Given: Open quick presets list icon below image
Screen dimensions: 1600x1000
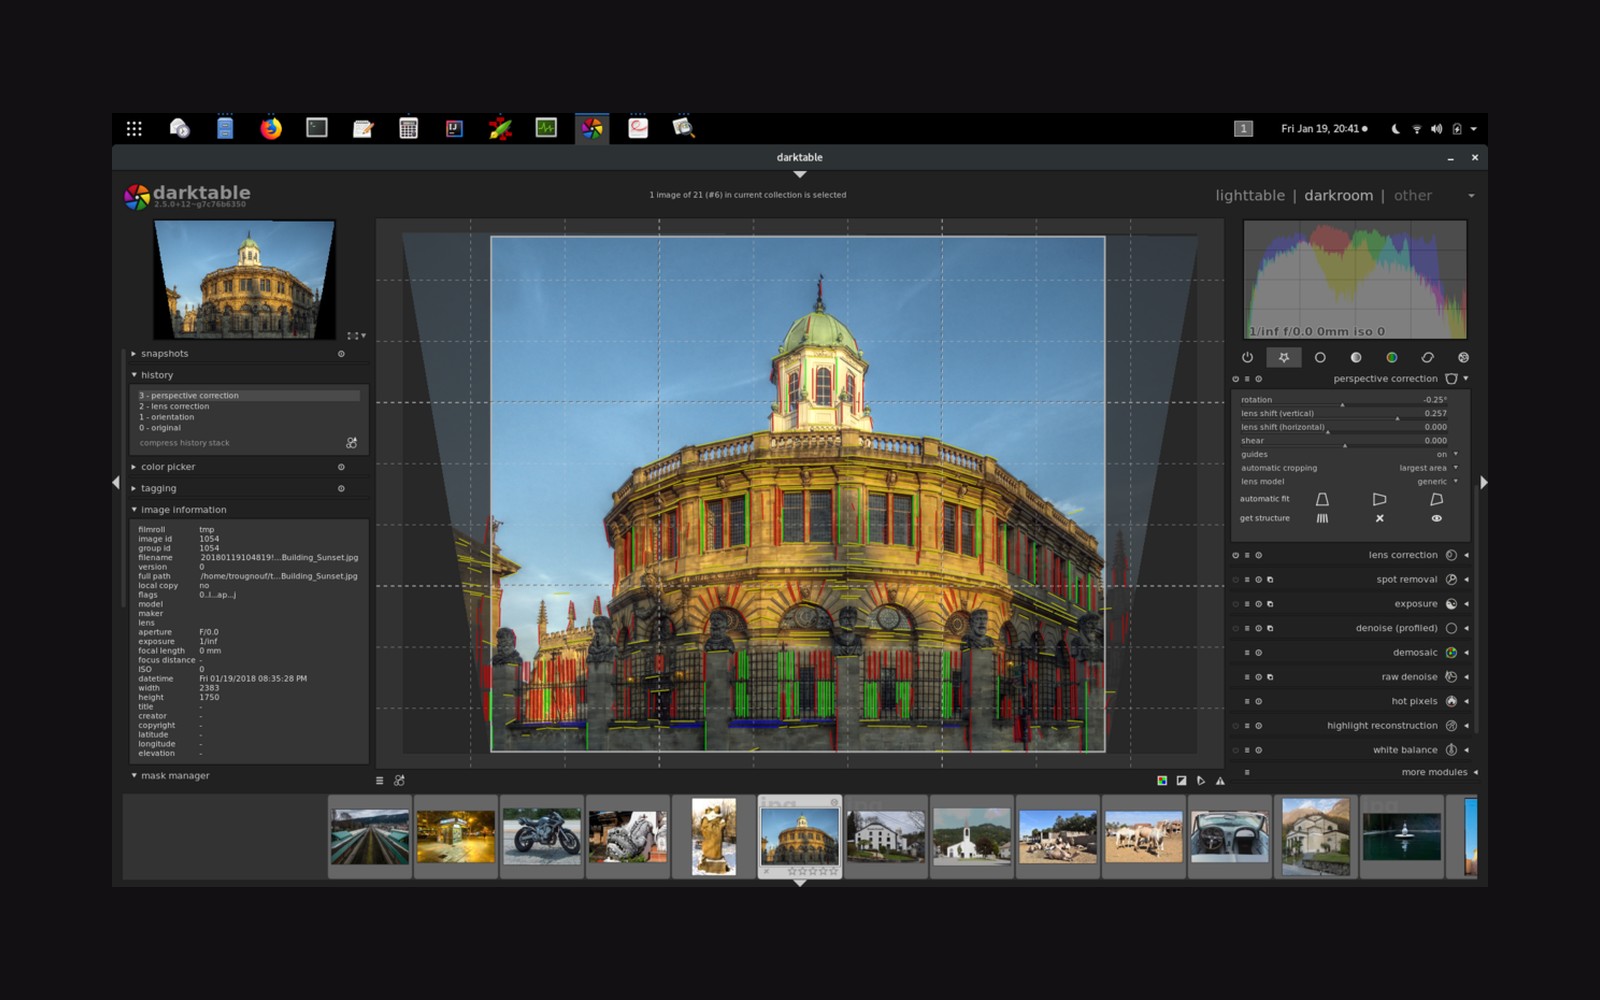Looking at the screenshot, I should (379, 780).
